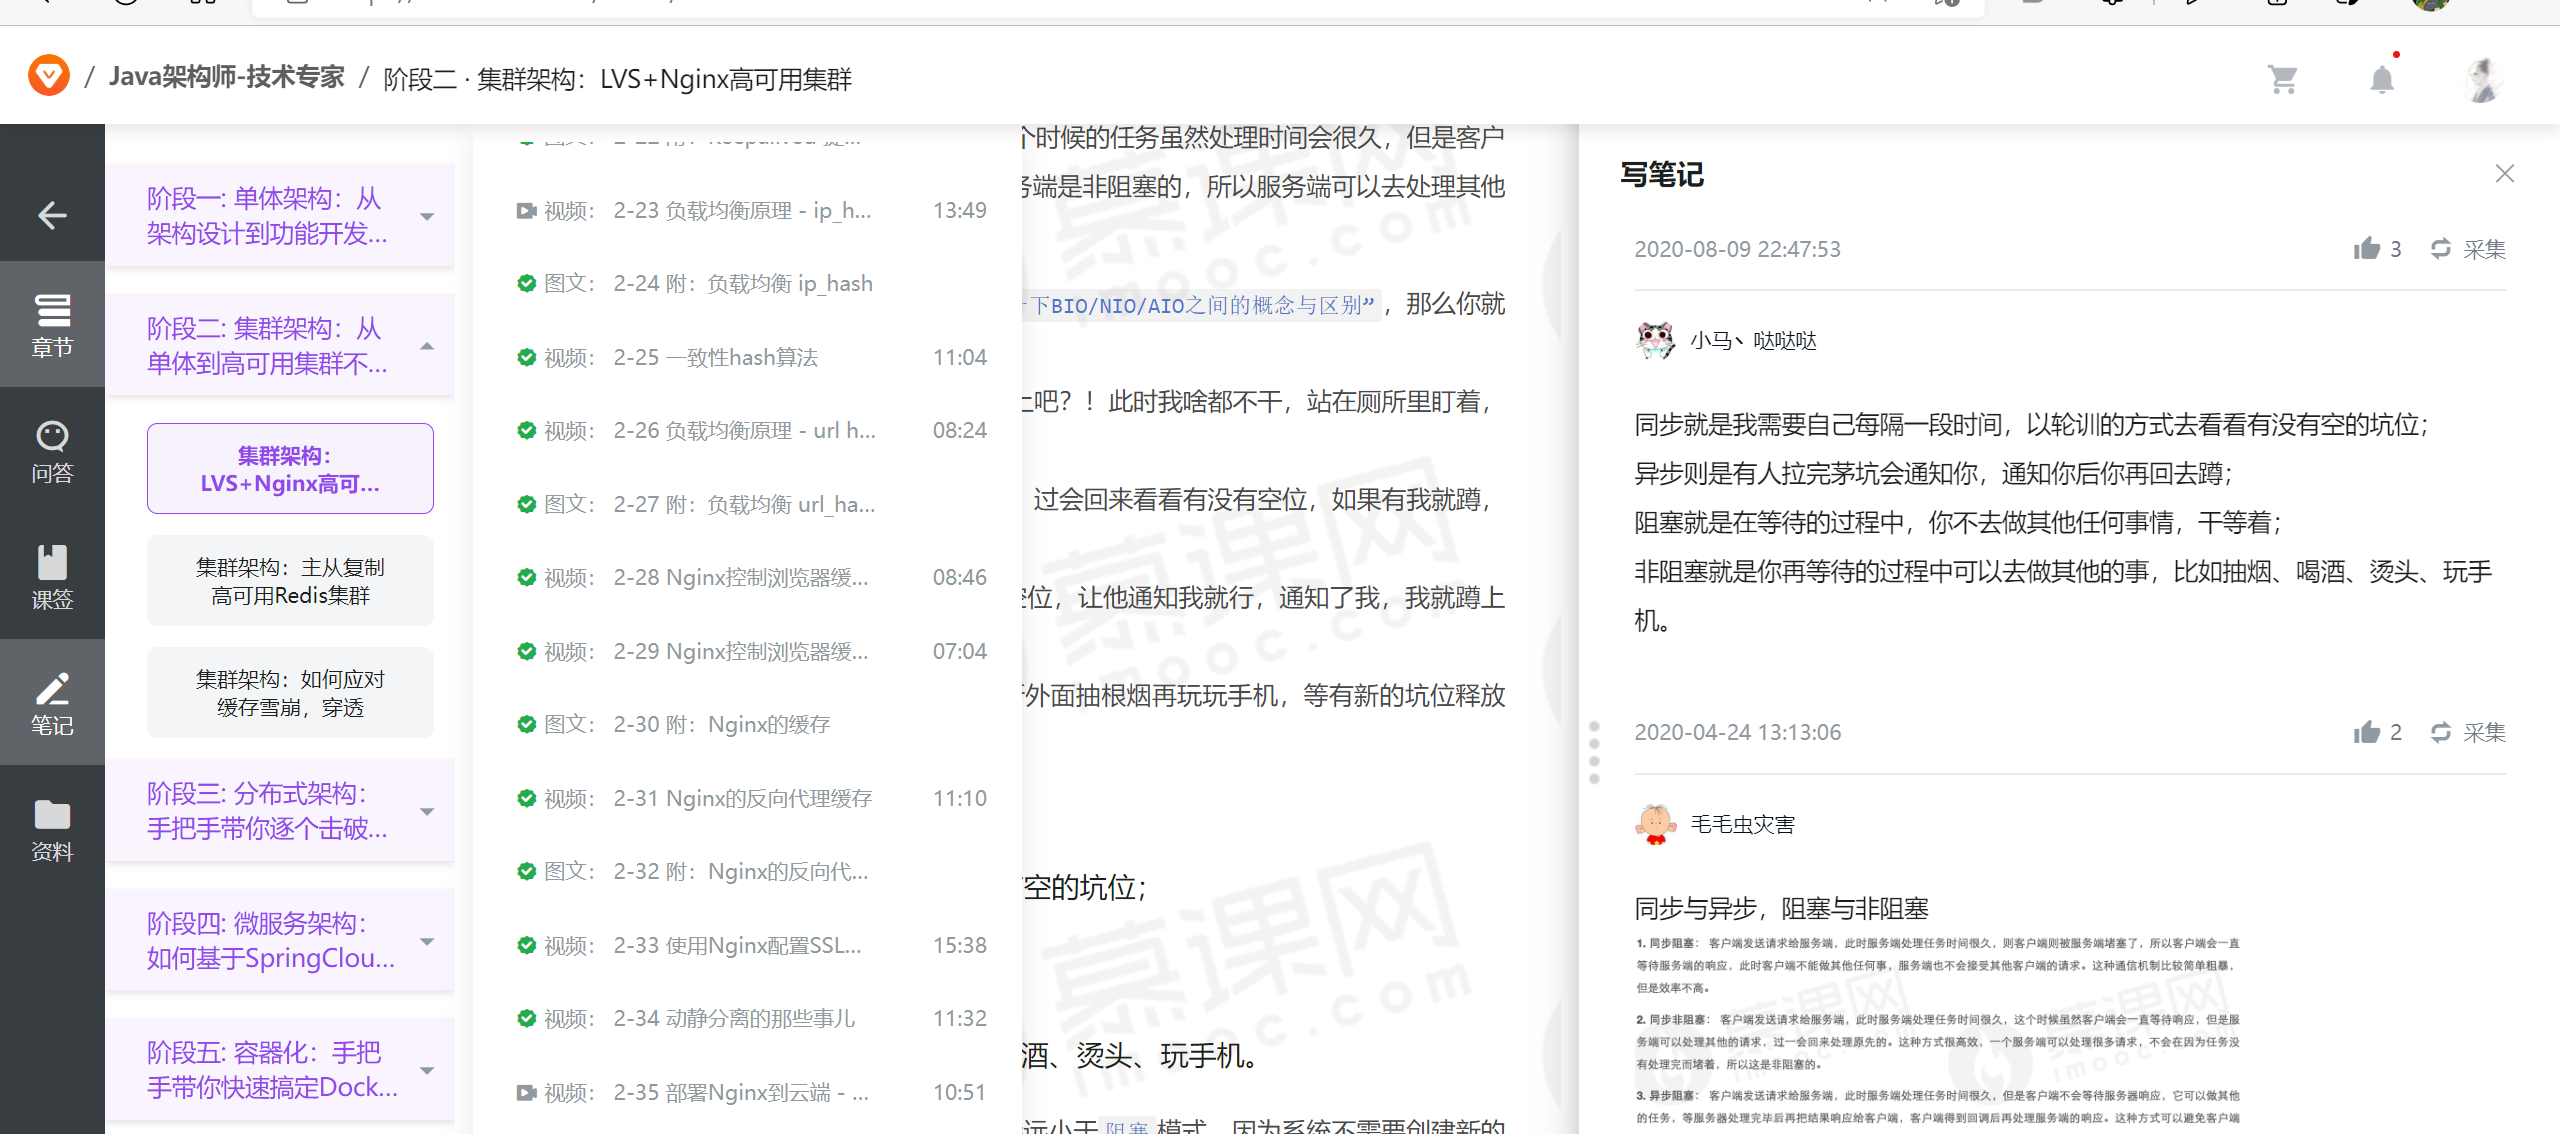Click the imooc logo in breadcrumb bar
The height and width of the screenshot is (1134, 2560).
[47, 75]
